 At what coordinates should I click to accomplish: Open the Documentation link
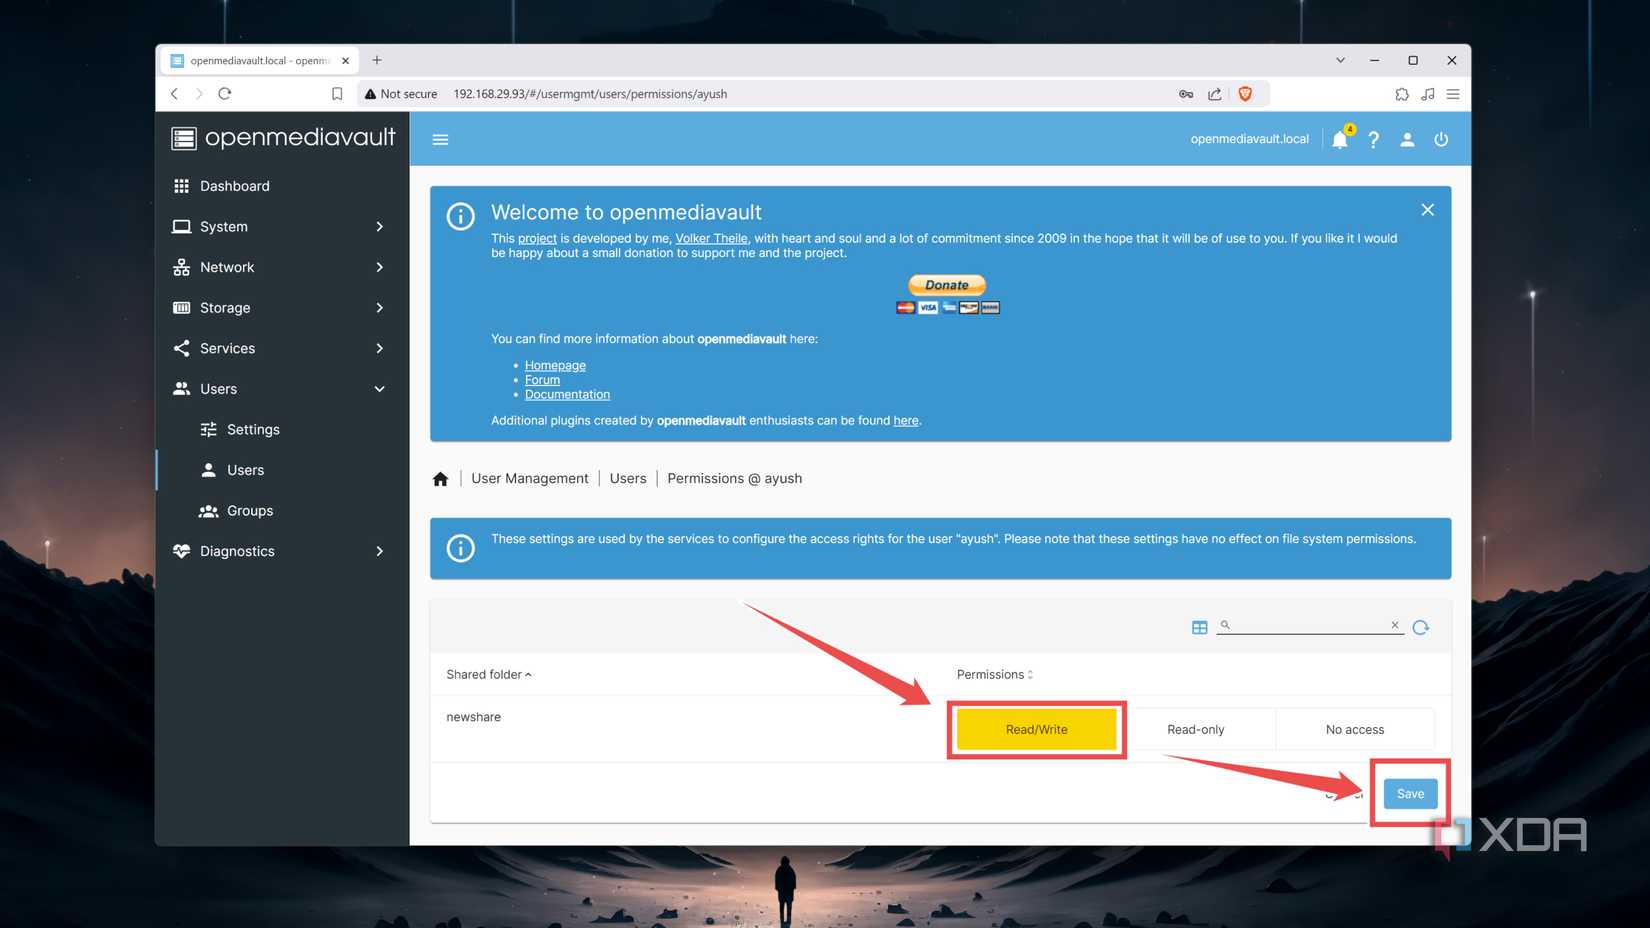click(567, 394)
